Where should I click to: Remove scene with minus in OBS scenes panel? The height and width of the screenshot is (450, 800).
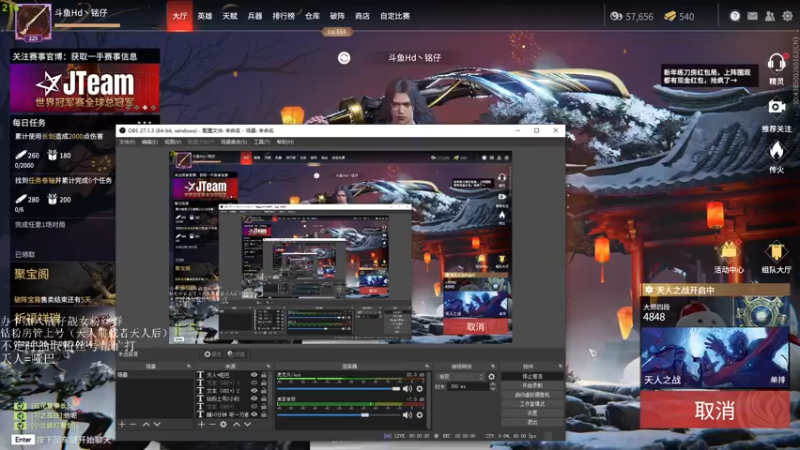(133, 424)
